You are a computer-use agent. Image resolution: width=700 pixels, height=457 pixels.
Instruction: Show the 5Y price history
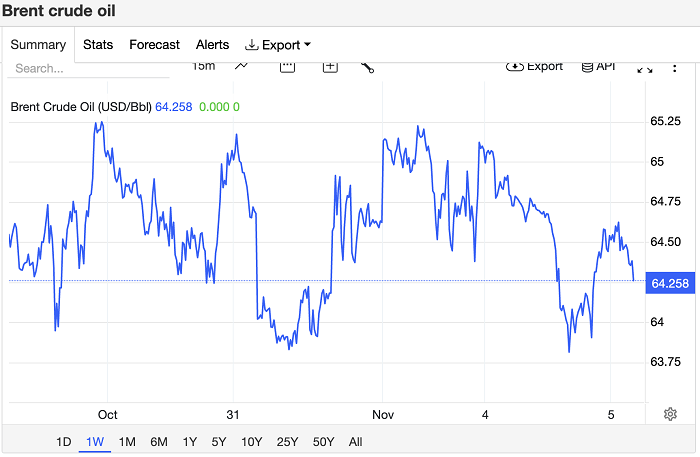(x=219, y=442)
